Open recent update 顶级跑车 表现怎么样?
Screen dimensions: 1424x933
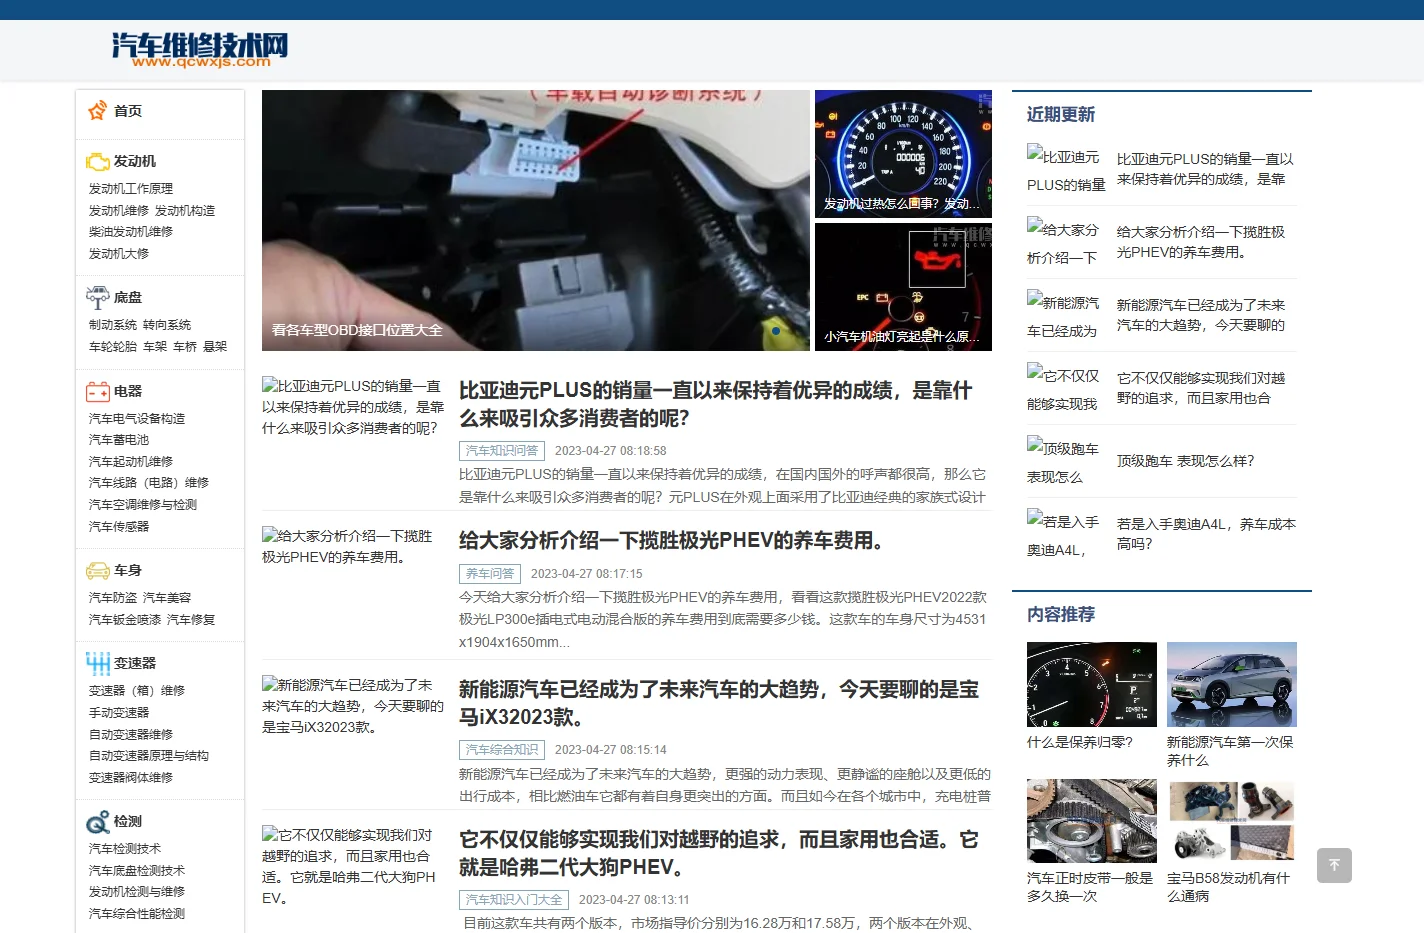[x=1185, y=461]
